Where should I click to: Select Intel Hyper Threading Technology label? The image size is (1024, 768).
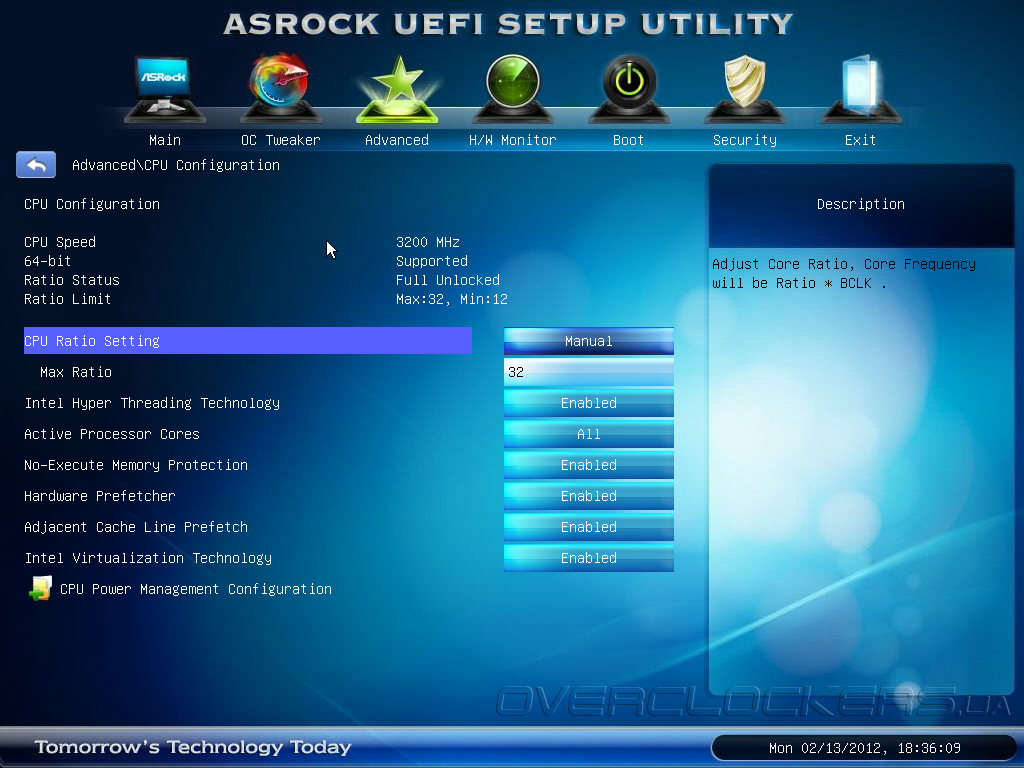click(x=152, y=403)
